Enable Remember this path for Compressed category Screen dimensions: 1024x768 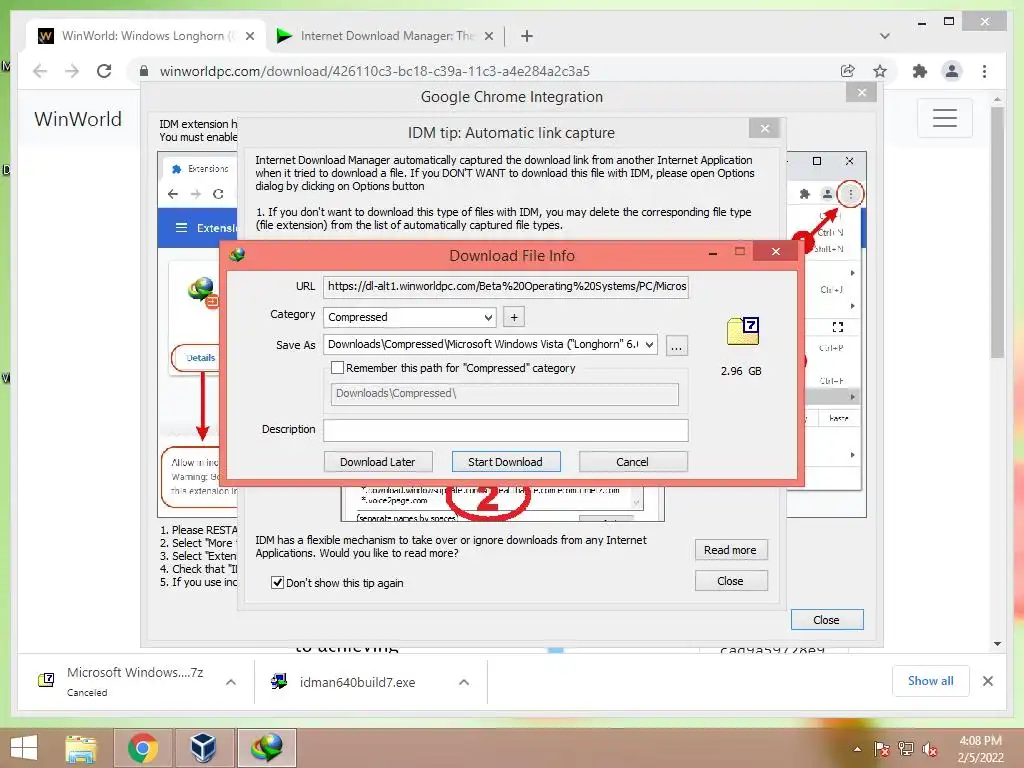click(x=338, y=368)
